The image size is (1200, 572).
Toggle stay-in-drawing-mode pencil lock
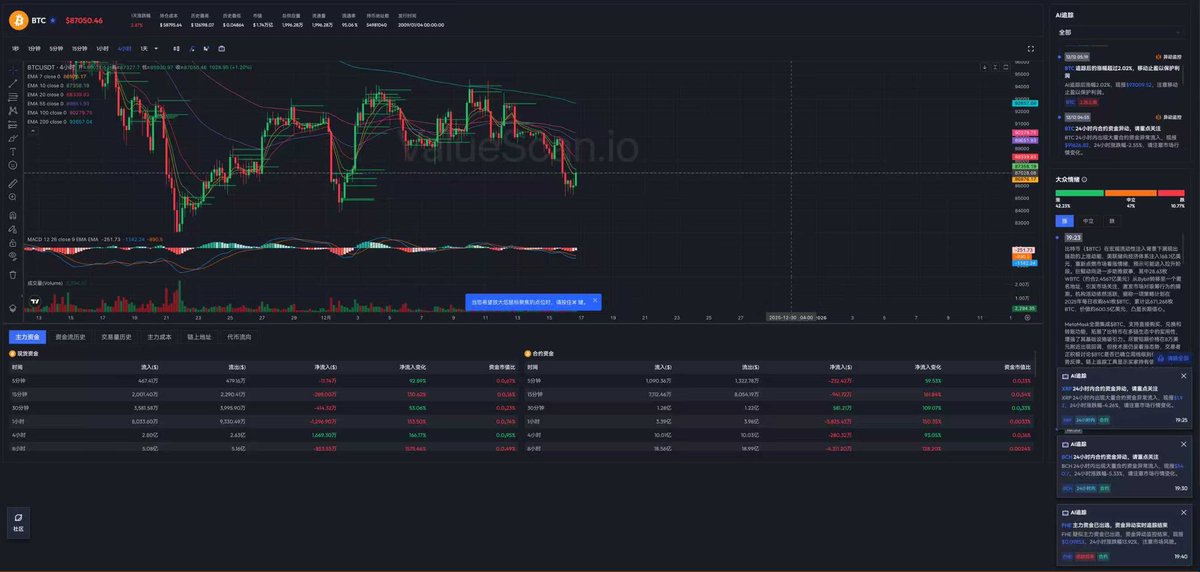tap(13, 229)
